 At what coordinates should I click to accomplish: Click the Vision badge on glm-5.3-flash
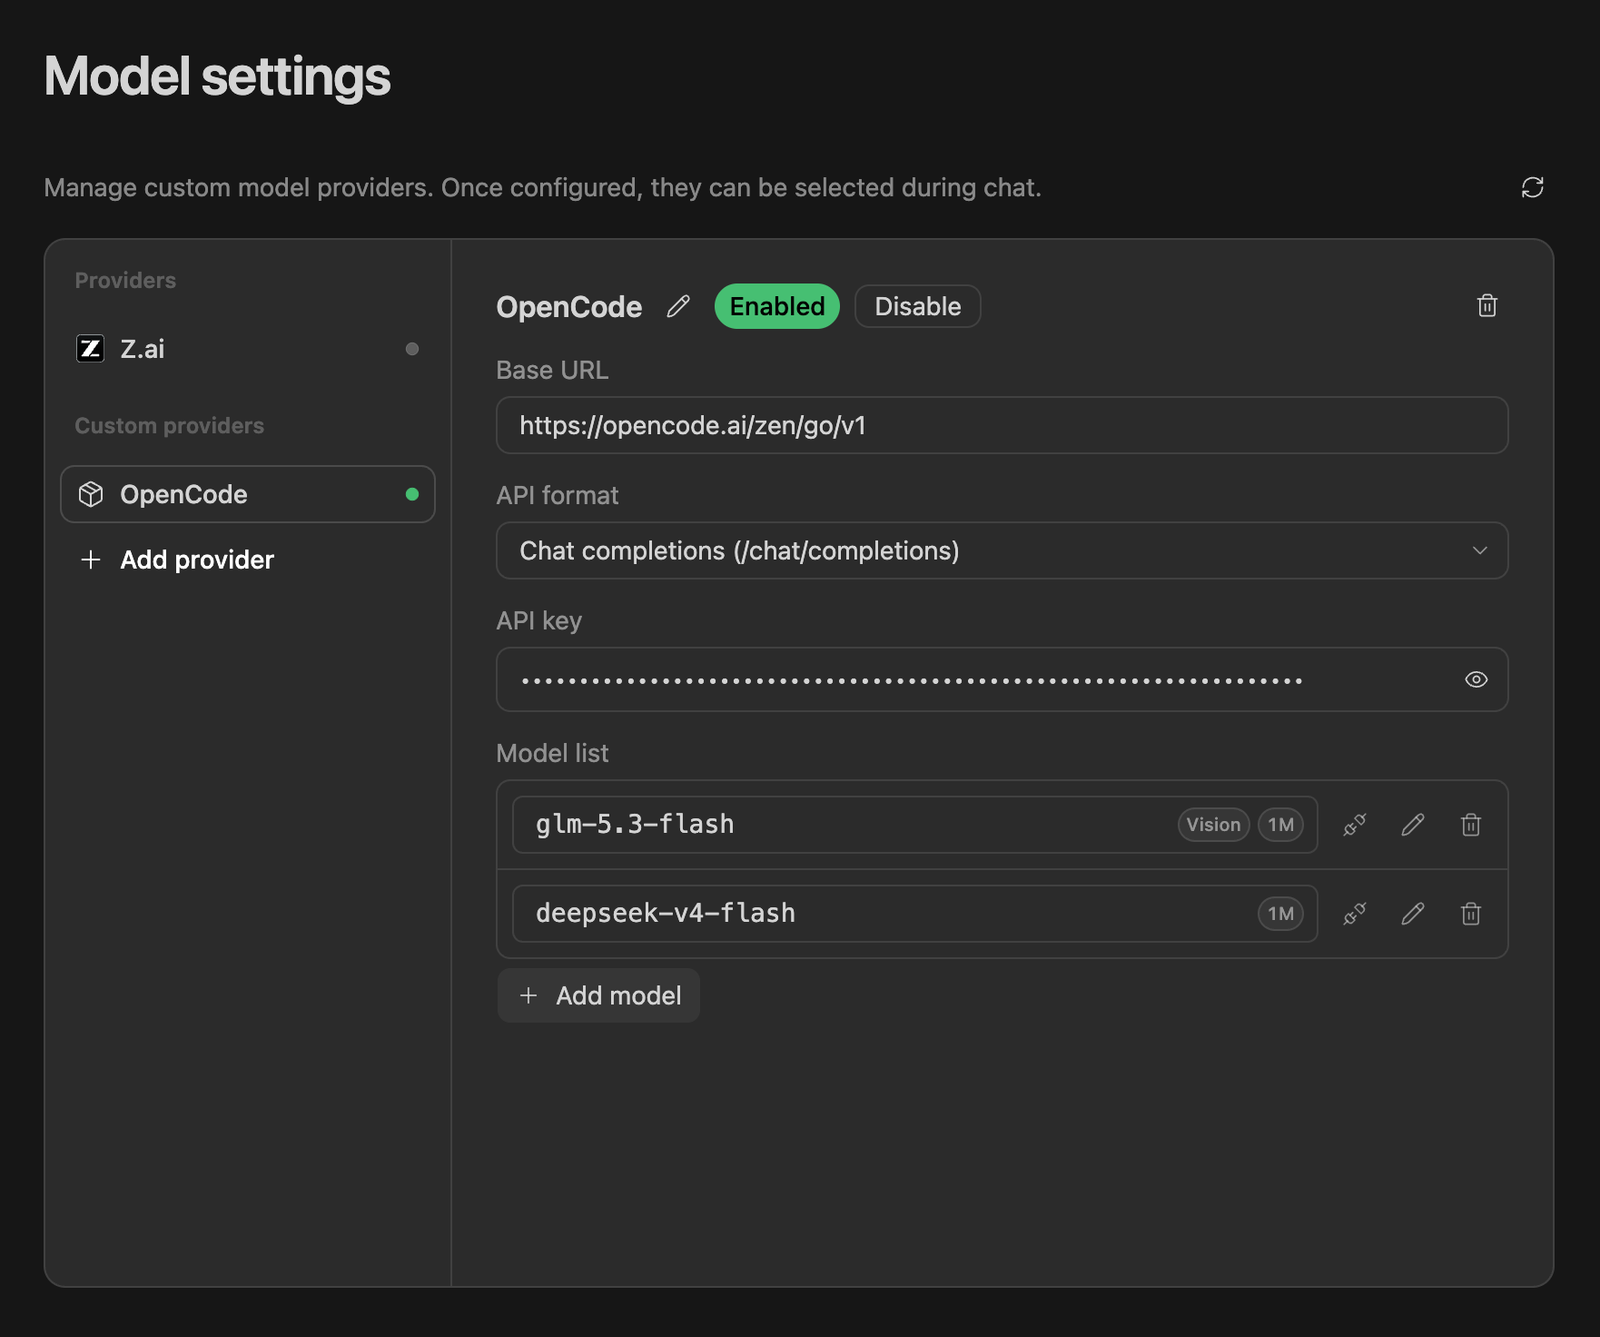(1214, 825)
